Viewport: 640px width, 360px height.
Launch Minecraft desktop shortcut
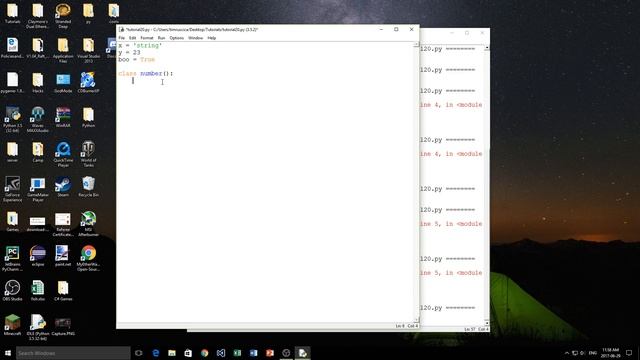pyautogui.click(x=12, y=325)
